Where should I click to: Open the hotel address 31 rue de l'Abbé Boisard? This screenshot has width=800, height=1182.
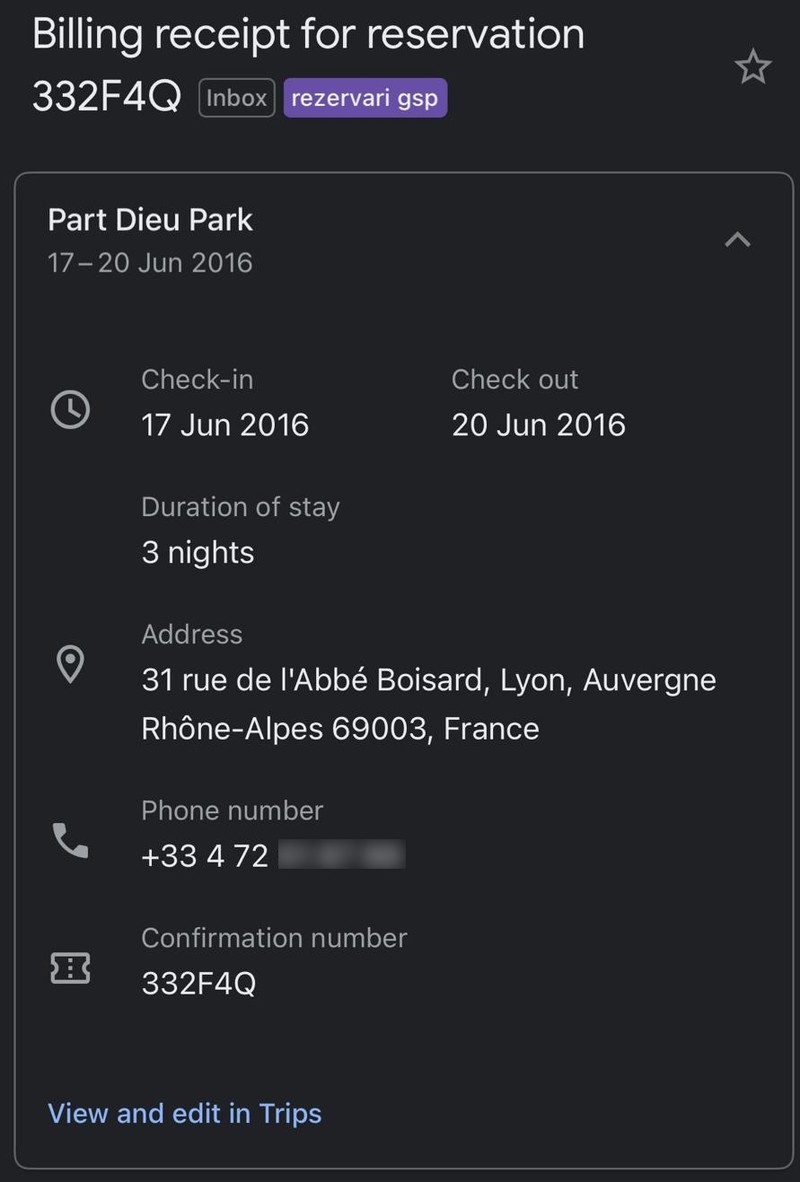[x=428, y=704]
